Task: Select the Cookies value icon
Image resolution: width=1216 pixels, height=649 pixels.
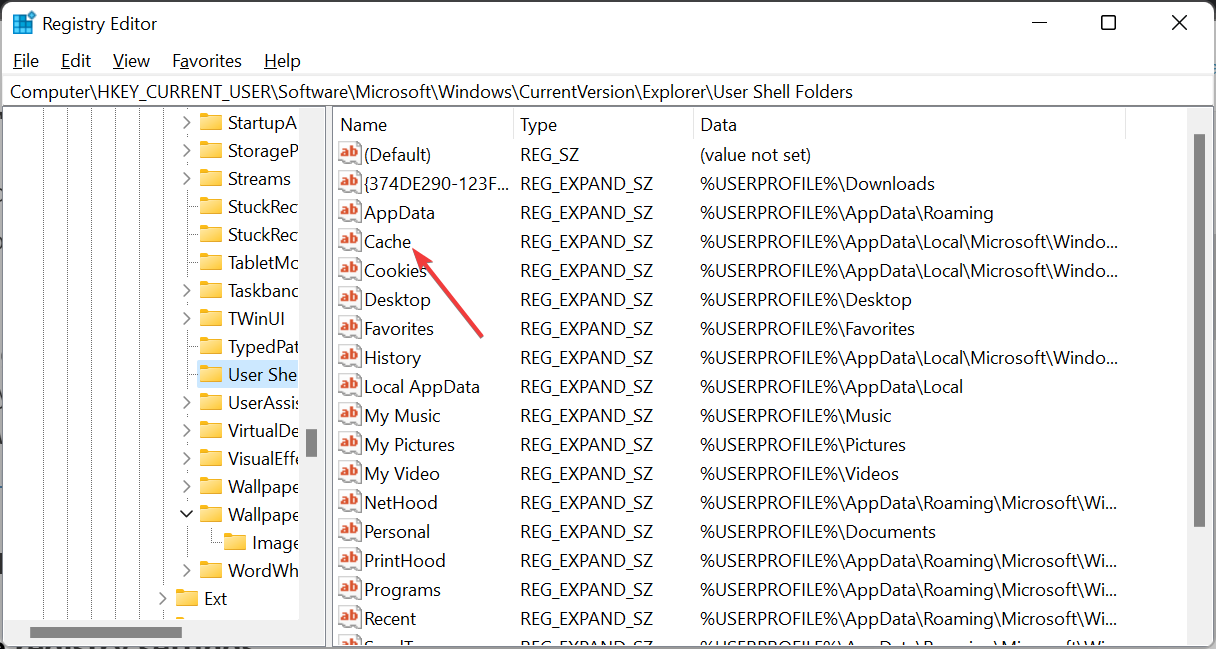Action: [349, 270]
